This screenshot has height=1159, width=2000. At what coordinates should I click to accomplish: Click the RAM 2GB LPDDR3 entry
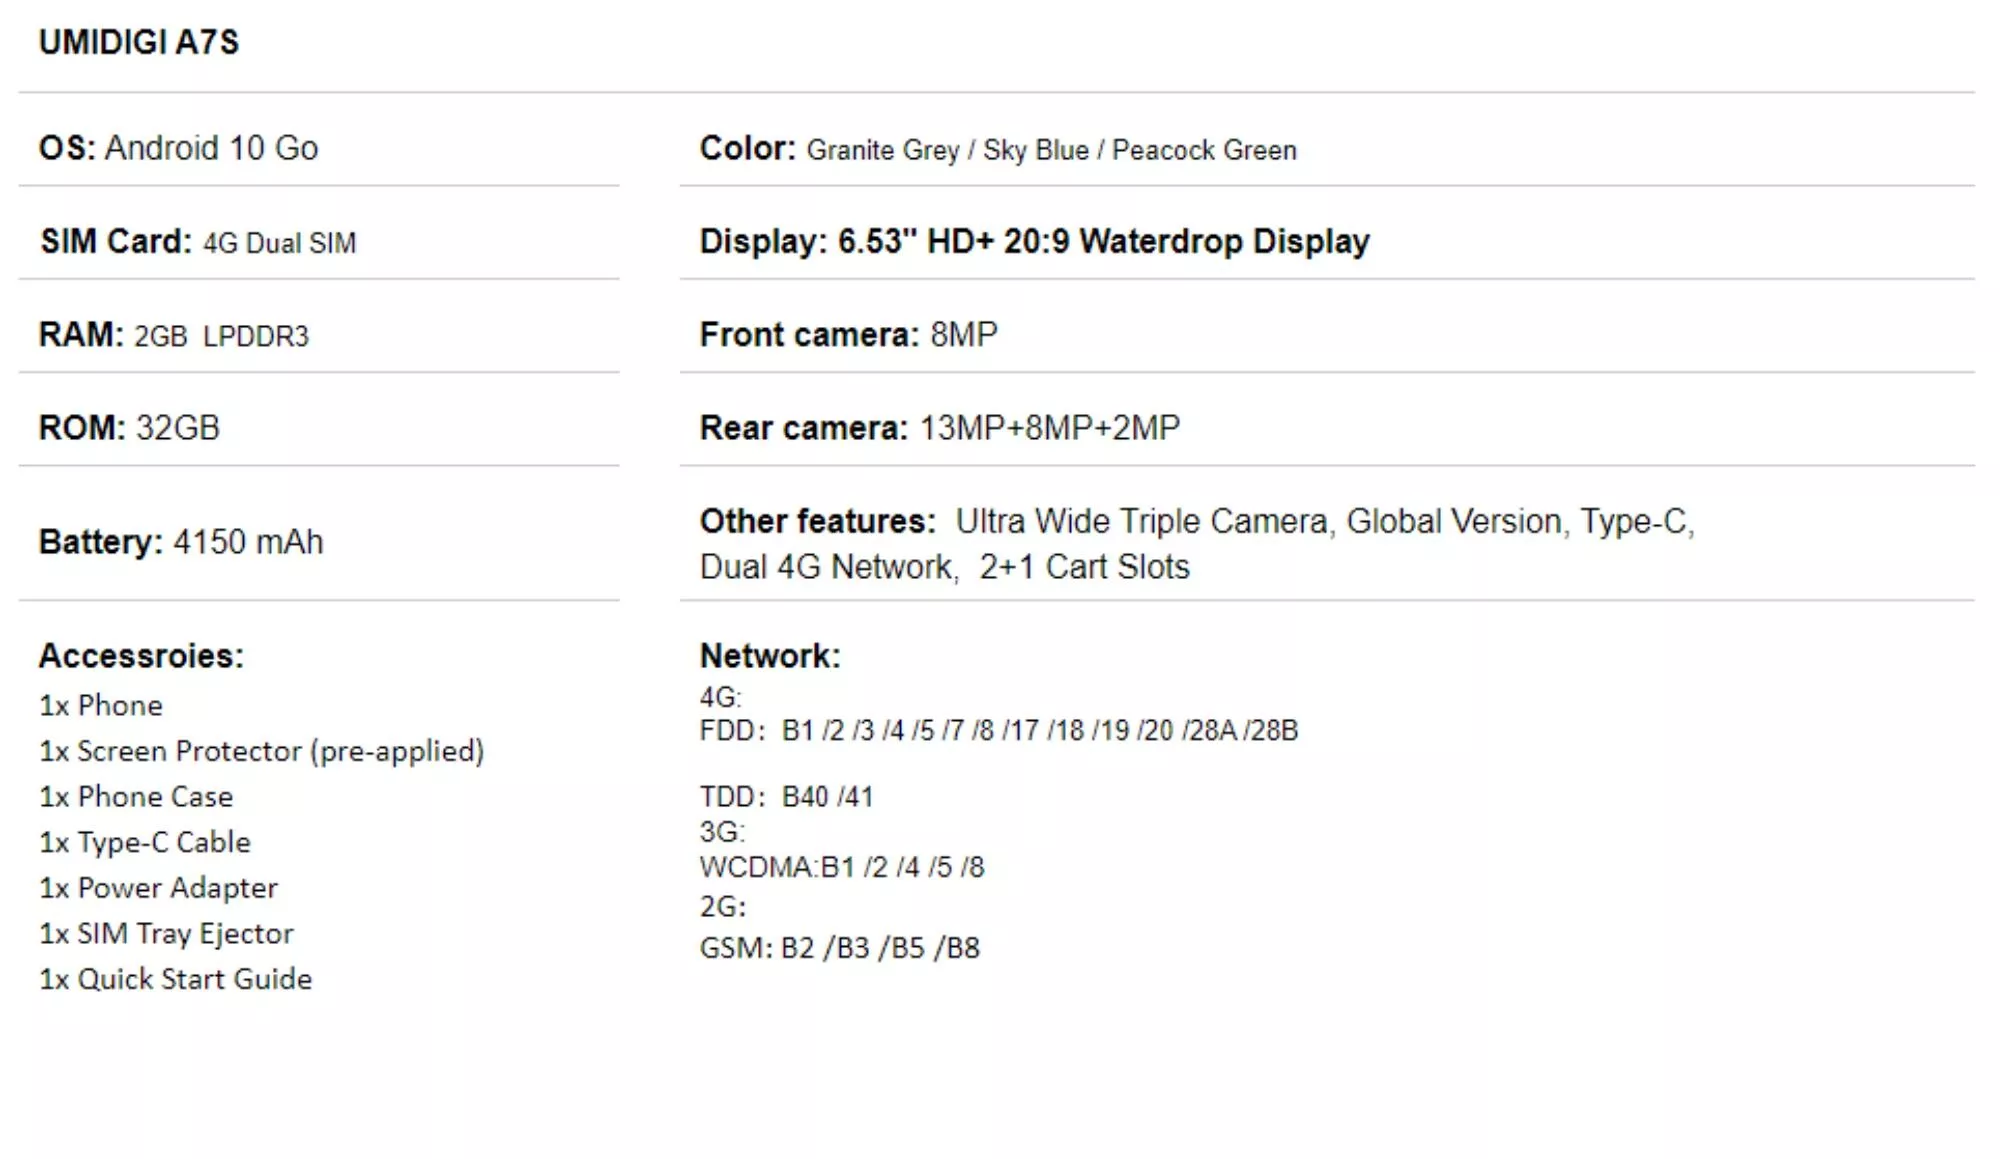click(174, 335)
